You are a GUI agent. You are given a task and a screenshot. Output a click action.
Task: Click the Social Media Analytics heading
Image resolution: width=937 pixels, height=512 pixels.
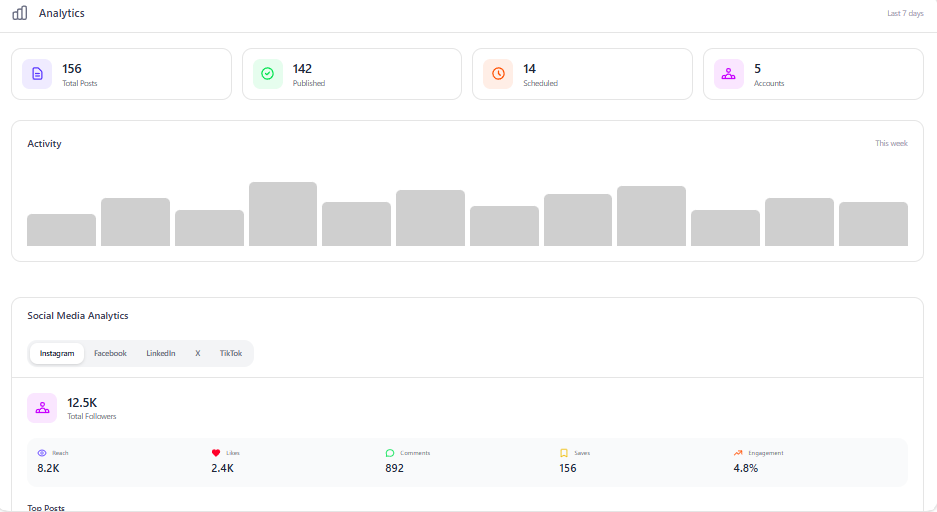78,315
